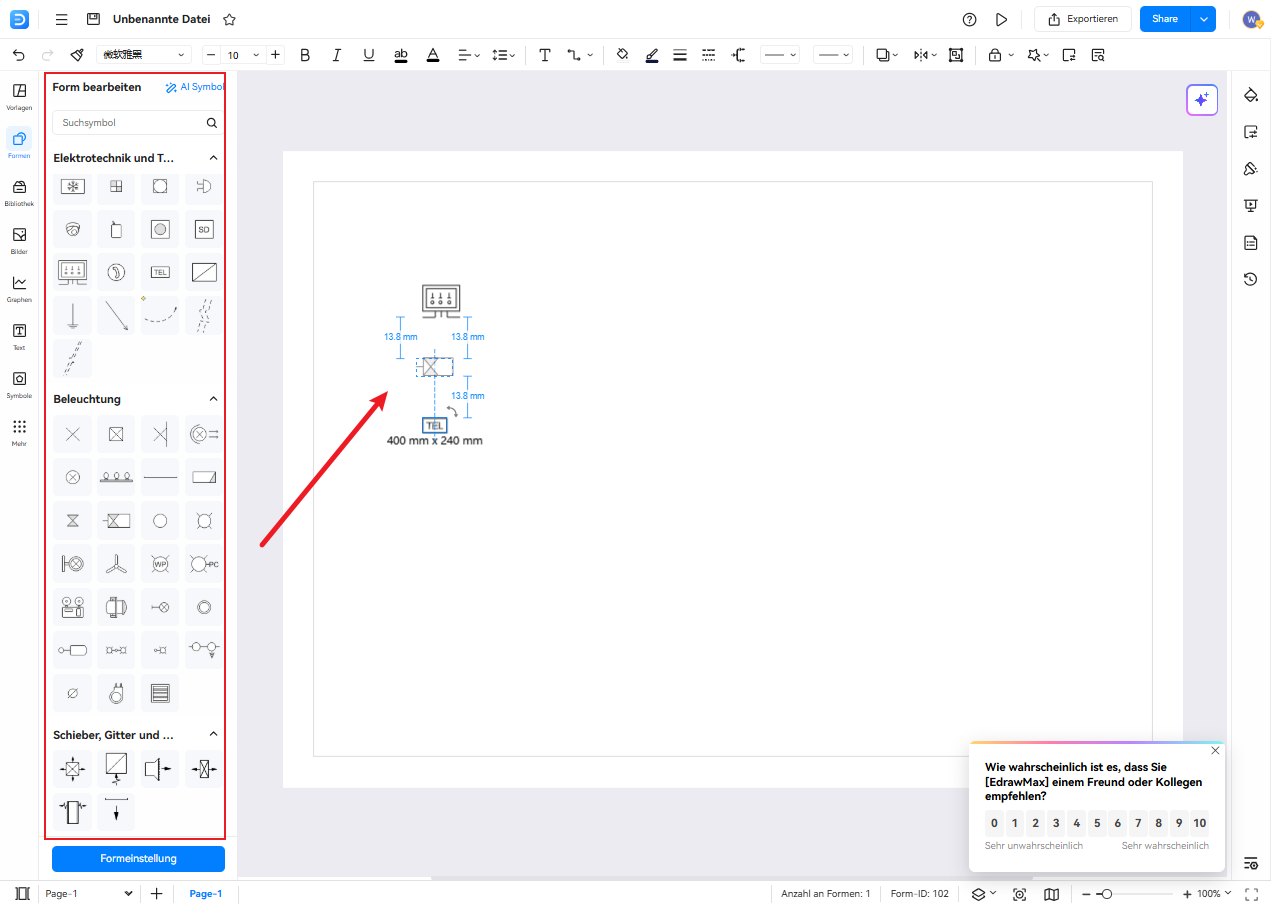1271x906 pixels.
Task: Open the AI Symbol tab
Action: pyautogui.click(x=194, y=87)
